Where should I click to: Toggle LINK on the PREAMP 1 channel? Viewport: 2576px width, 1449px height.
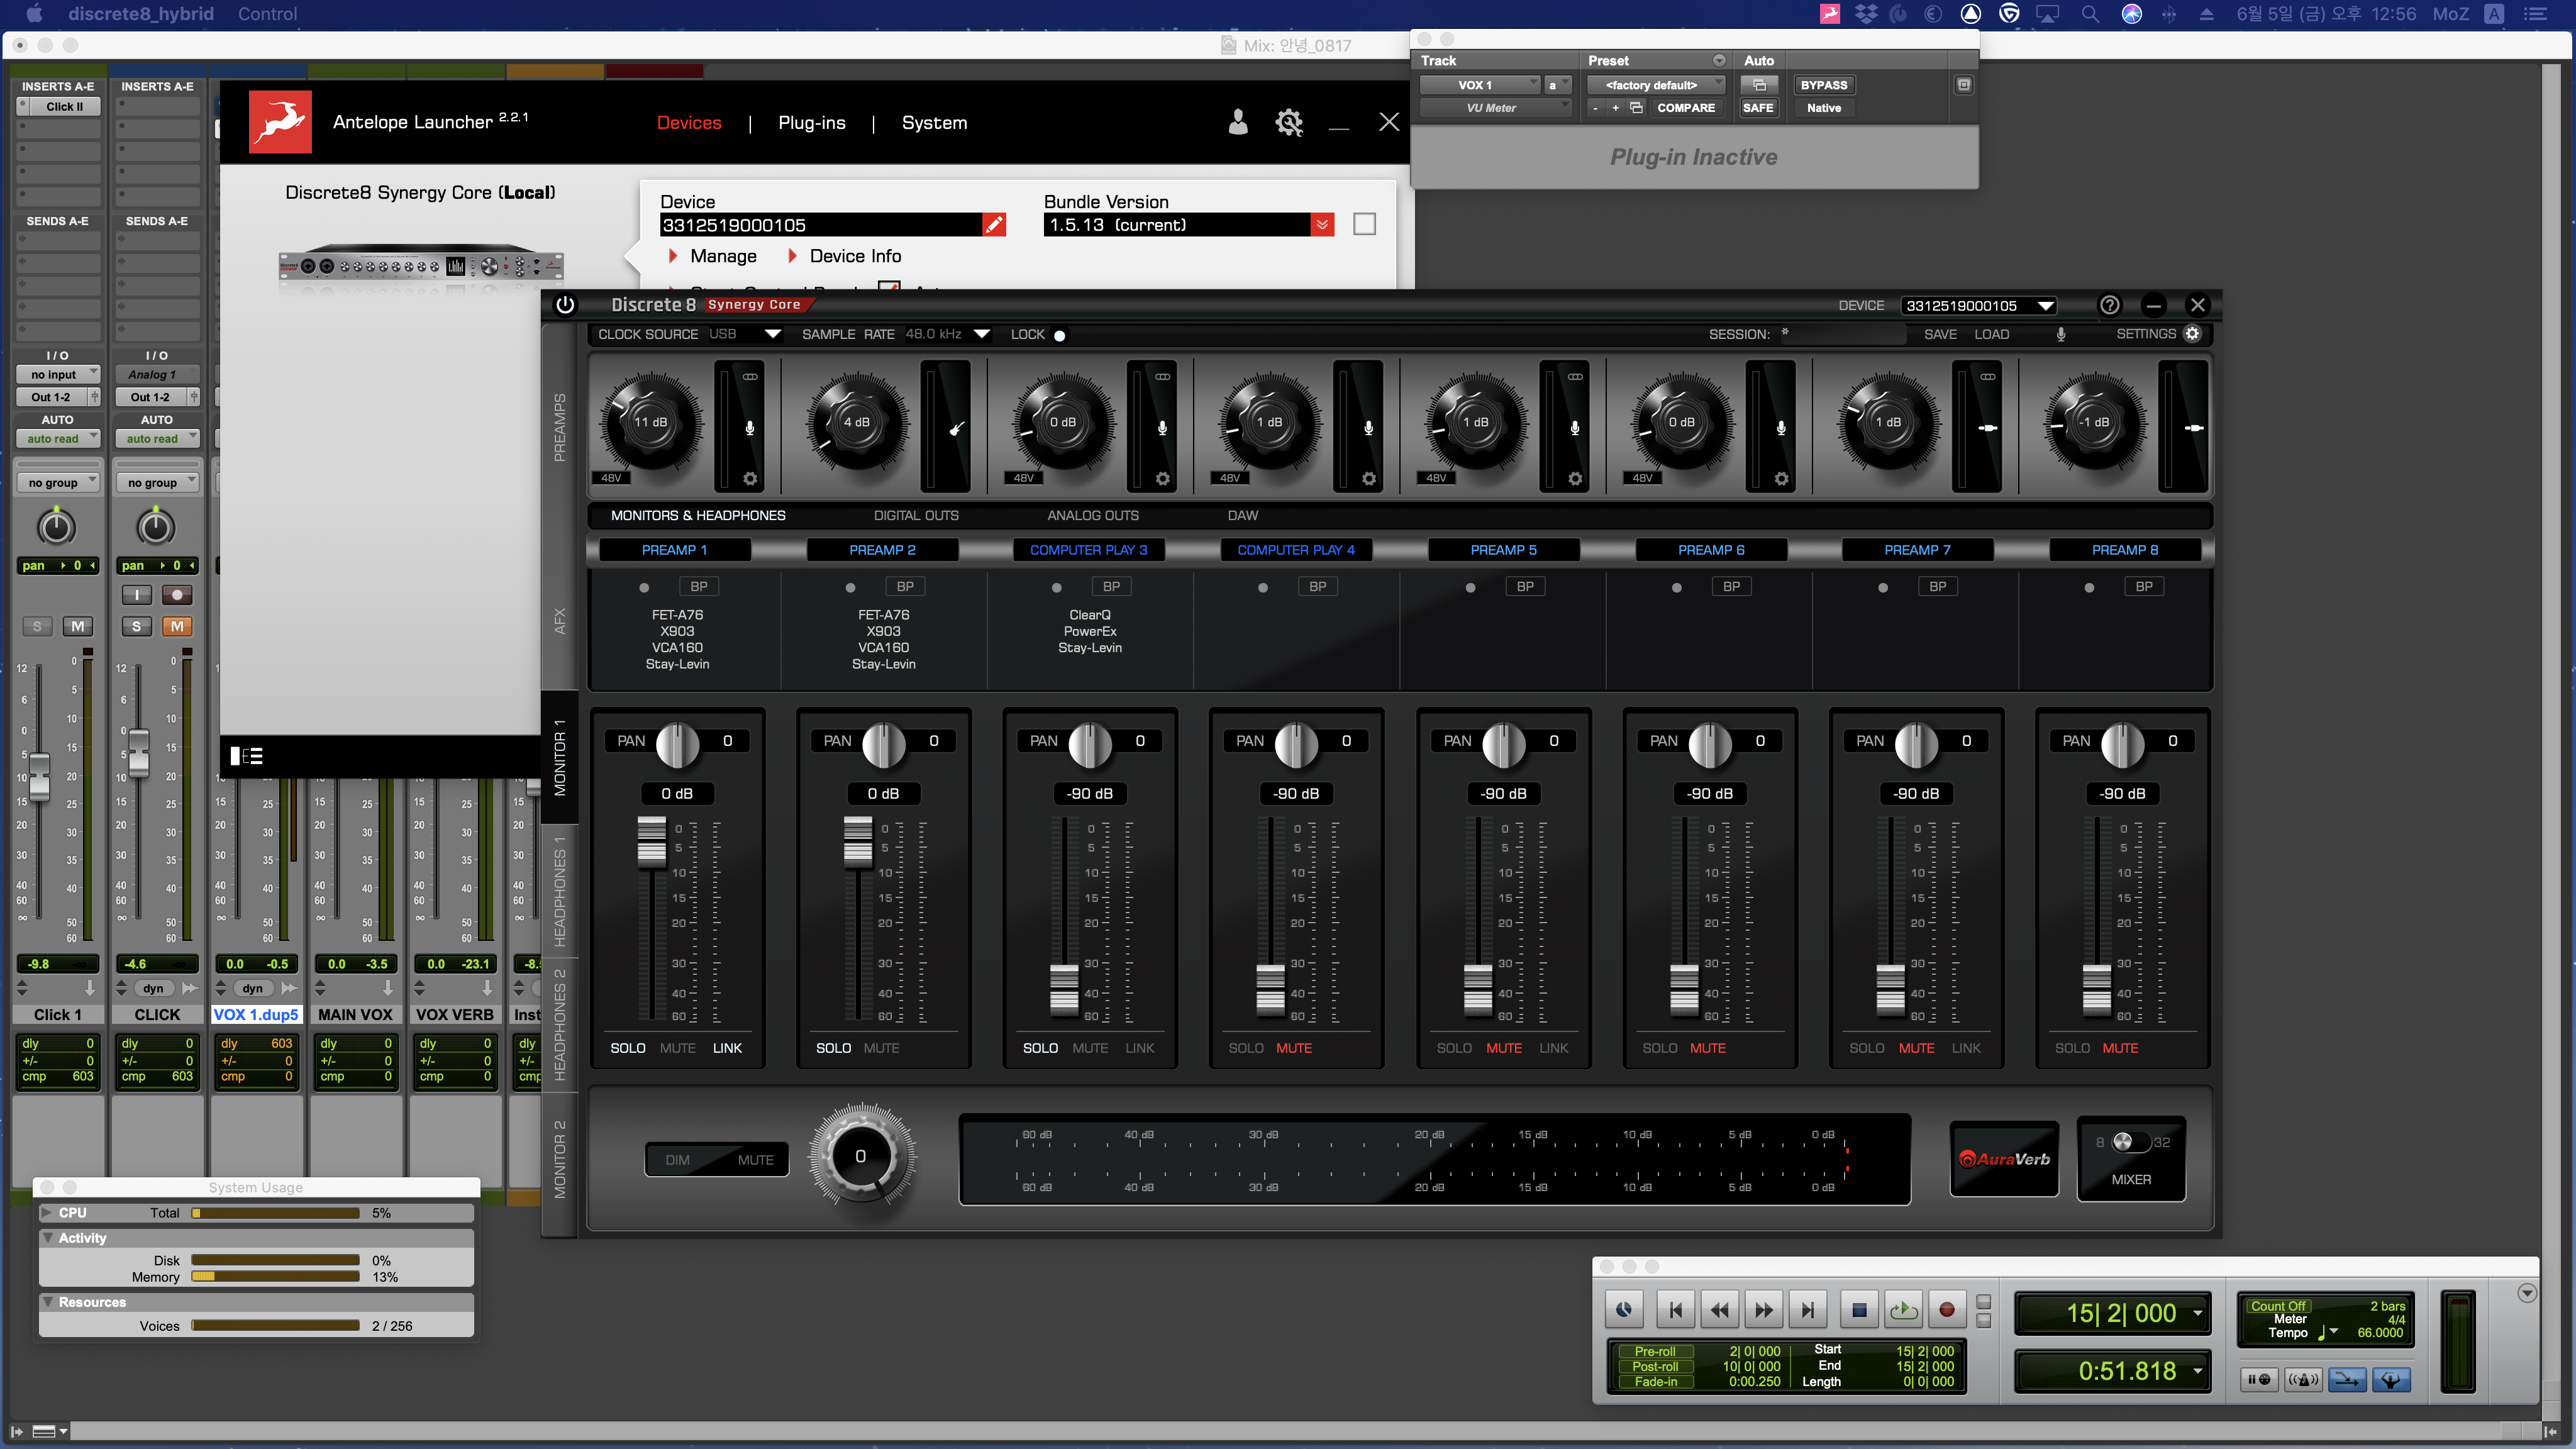point(727,1048)
